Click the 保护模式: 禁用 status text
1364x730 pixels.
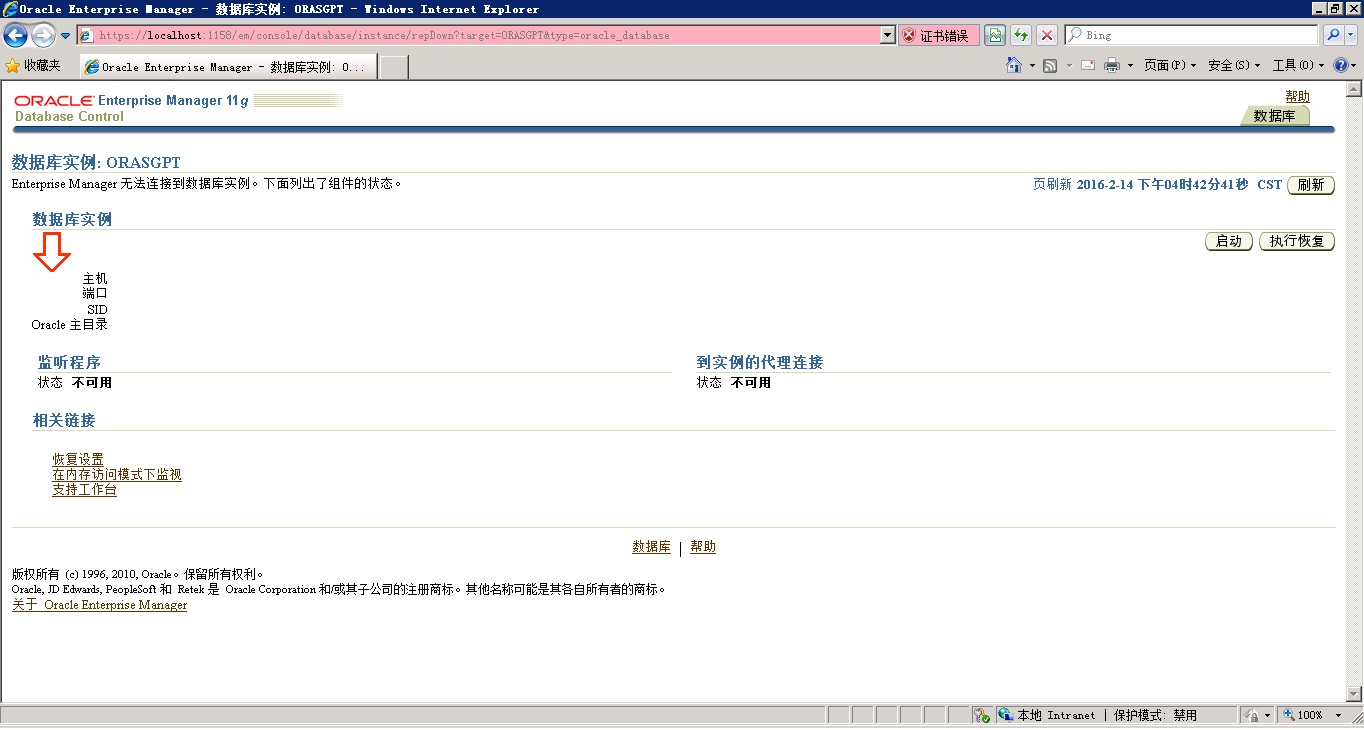1155,715
